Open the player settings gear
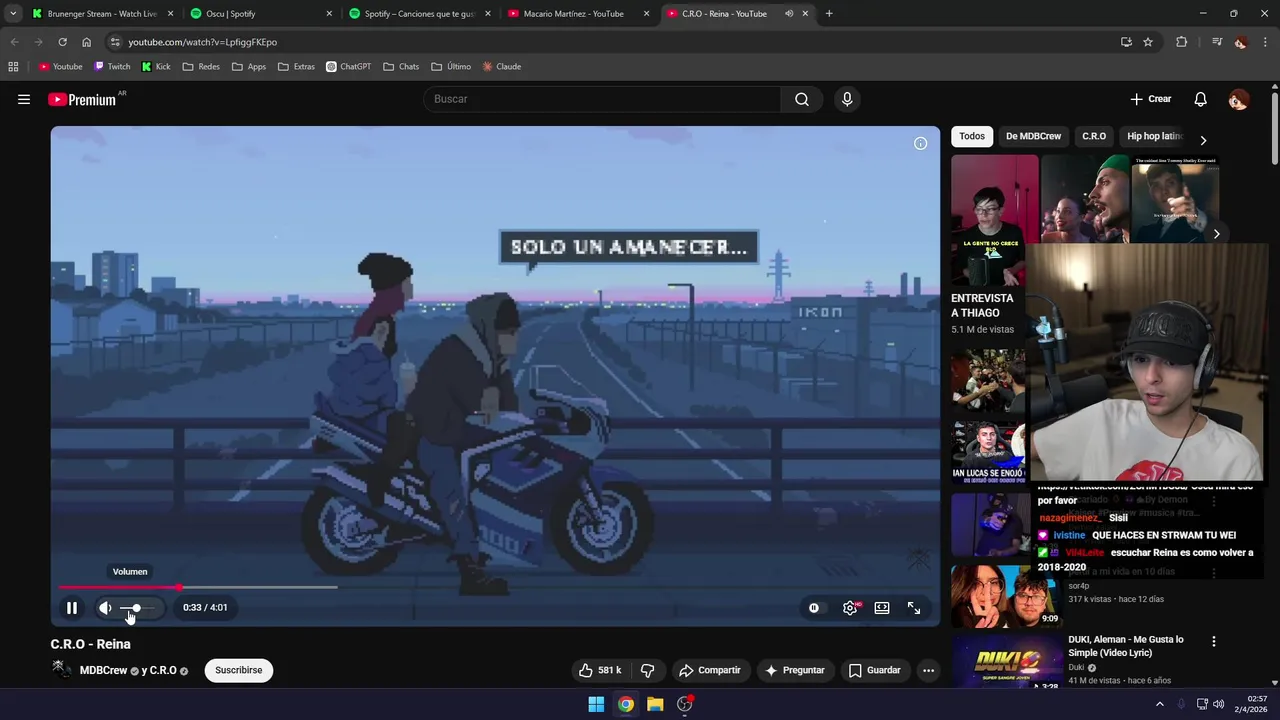1280x720 pixels. (x=850, y=607)
